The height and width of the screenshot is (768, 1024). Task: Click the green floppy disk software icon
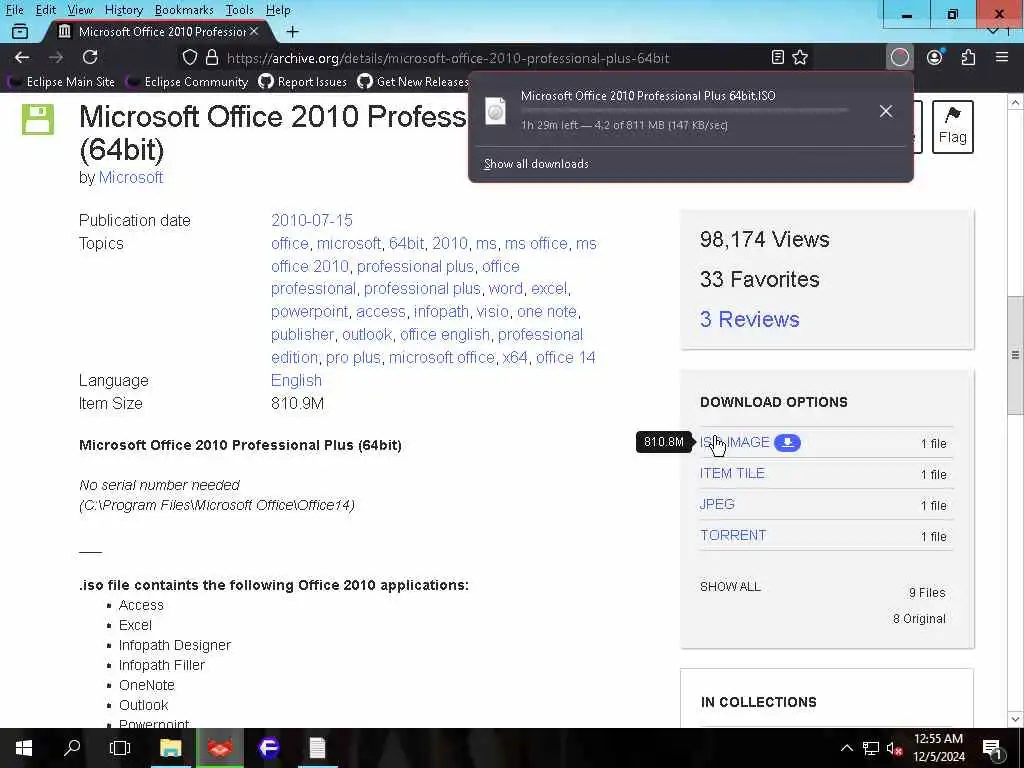[38, 119]
